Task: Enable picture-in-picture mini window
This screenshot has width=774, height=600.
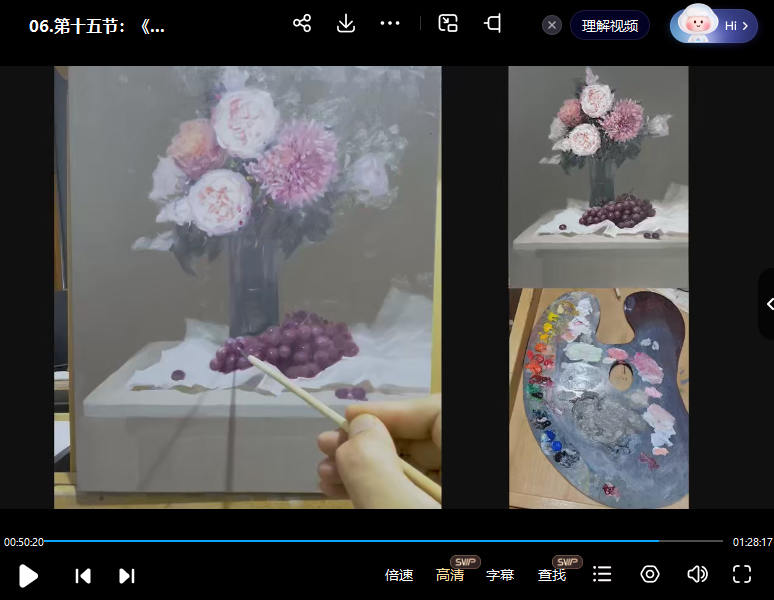Action: click(448, 24)
